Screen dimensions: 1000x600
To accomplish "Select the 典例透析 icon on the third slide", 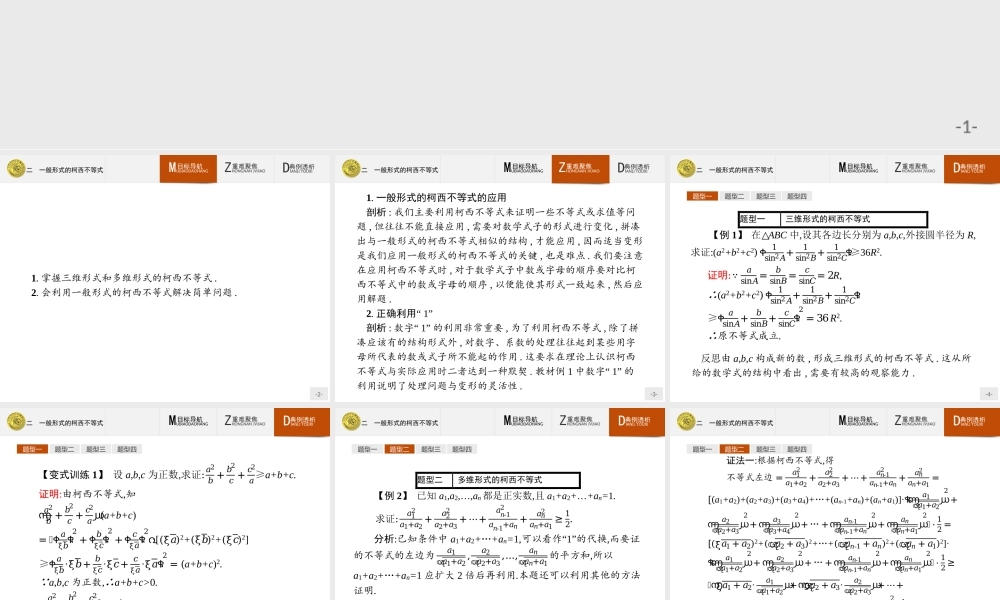I will [970, 168].
